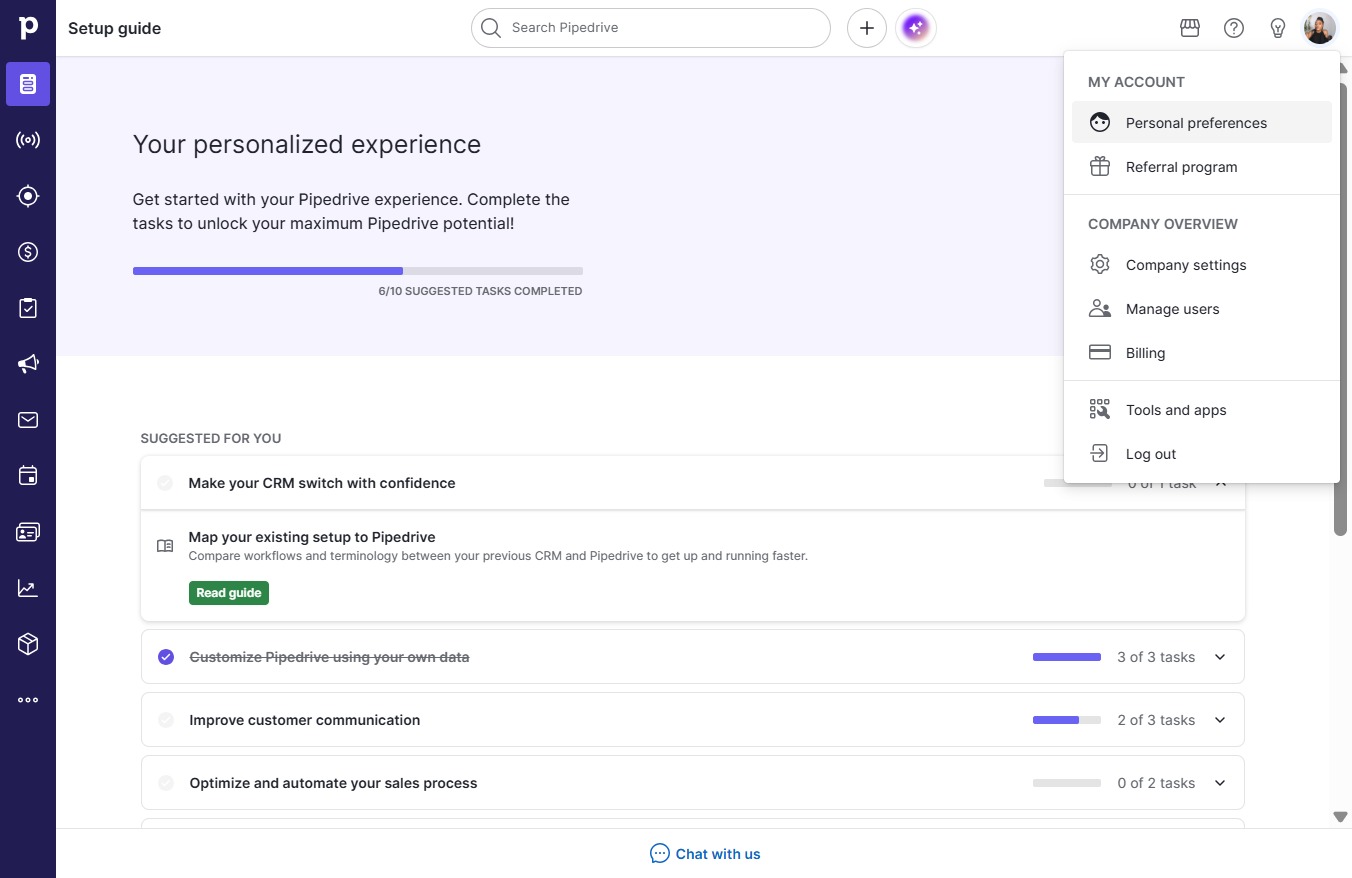Click the Read guide button
This screenshot has width=1352, height=878.
pos(229,593)
